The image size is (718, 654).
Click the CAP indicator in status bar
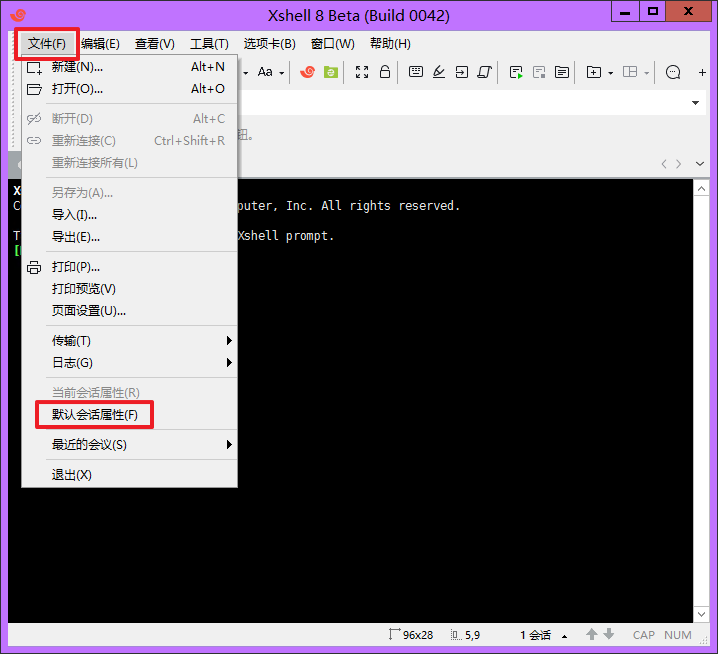click(644, 635)
